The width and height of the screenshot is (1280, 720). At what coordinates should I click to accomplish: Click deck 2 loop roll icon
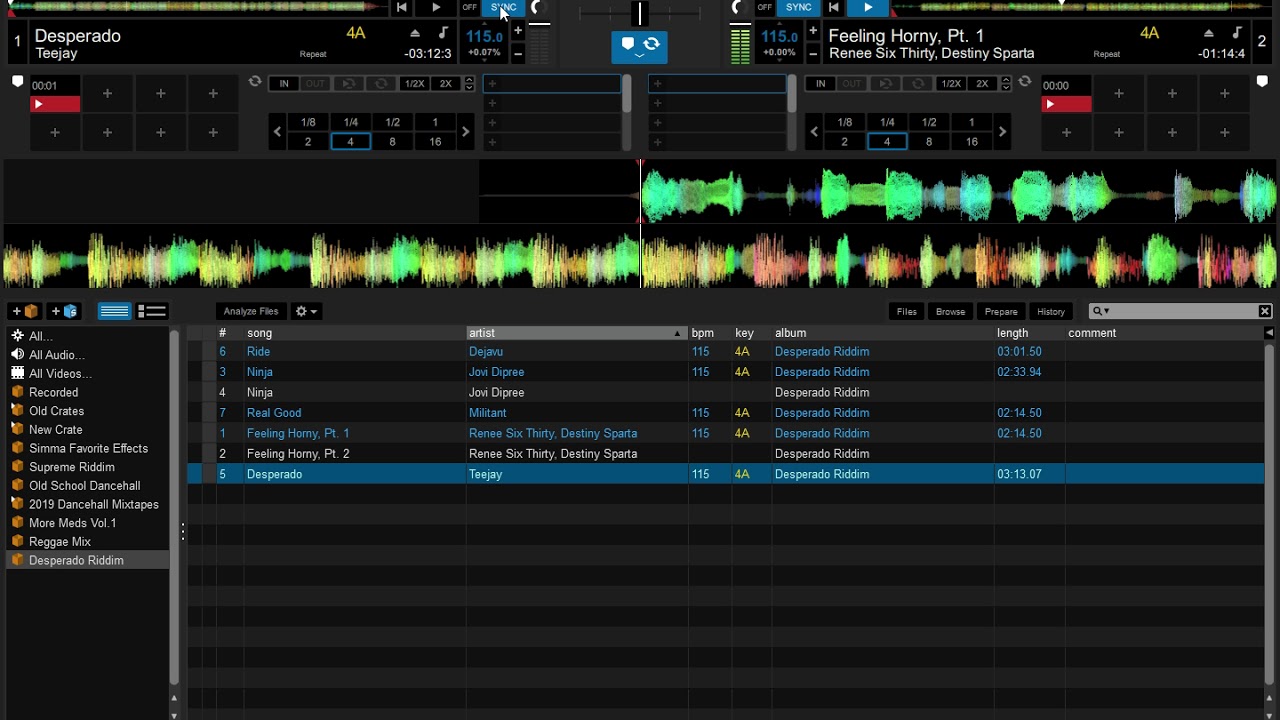point(1025,82)
